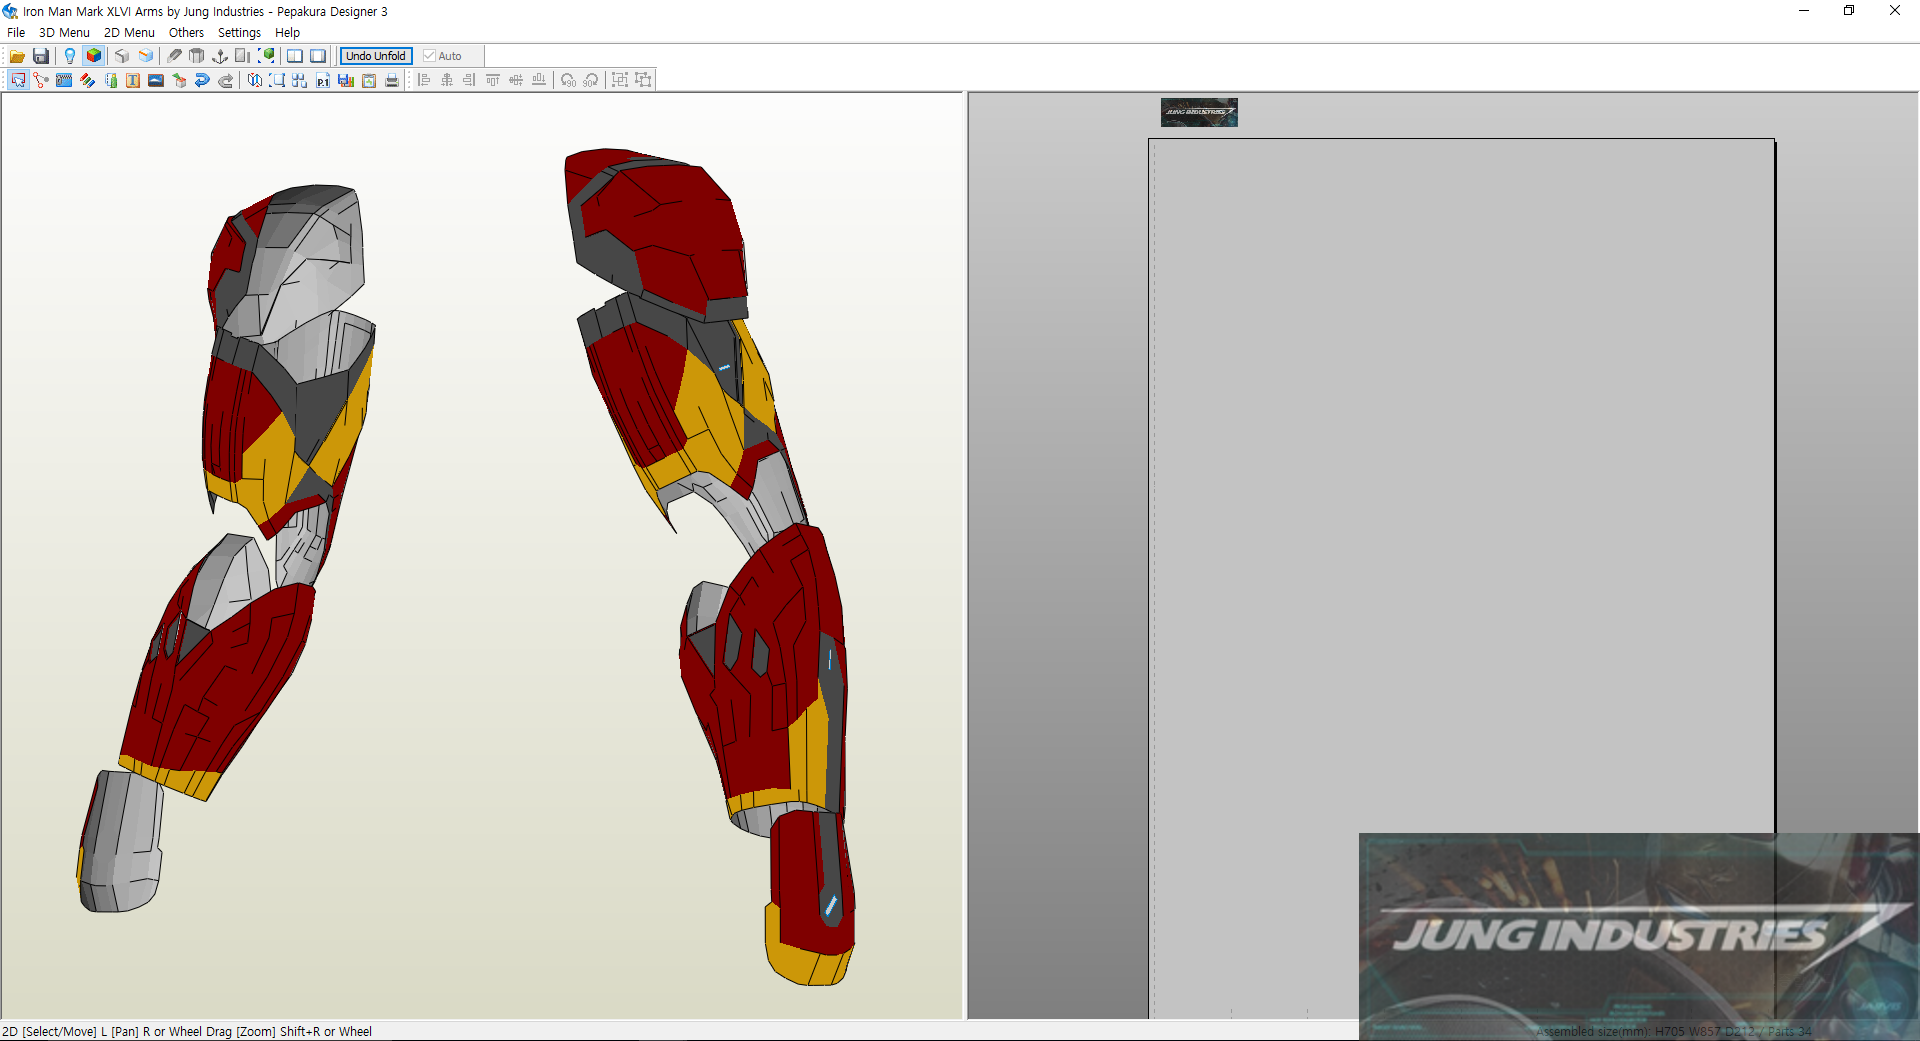The width and height of the screenshot is (1920, 1041).
Task: Click the anchor icon in the toolbar
Action: pyautogui.click(x=220, y=56)
